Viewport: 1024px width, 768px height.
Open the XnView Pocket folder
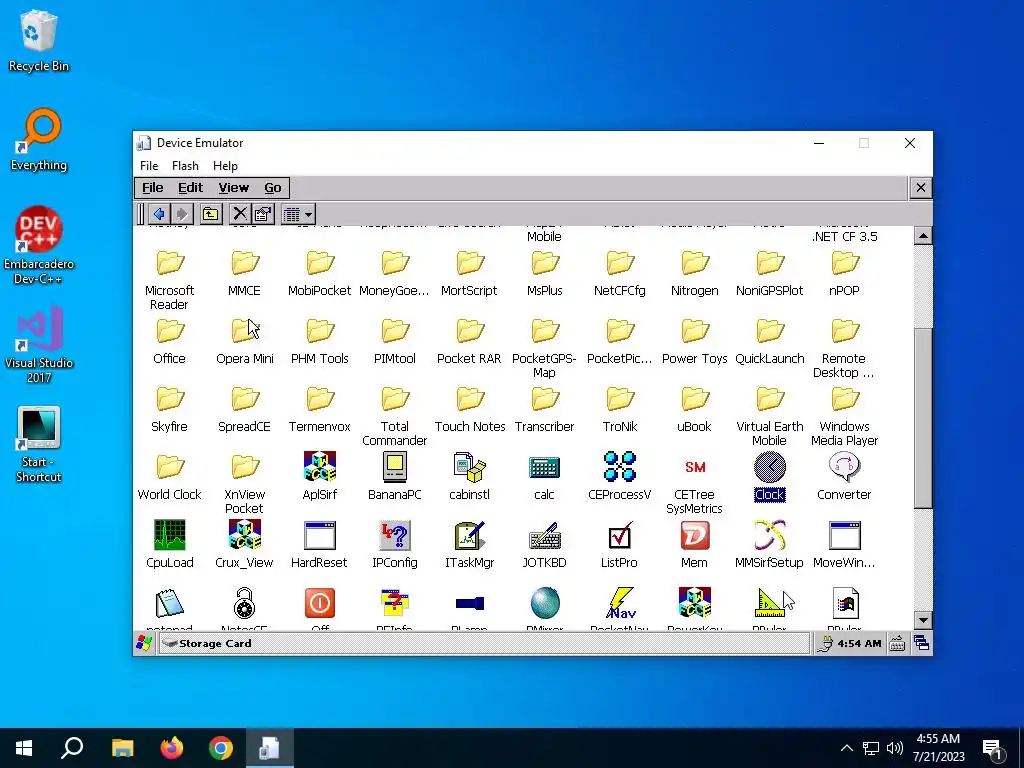244,467
